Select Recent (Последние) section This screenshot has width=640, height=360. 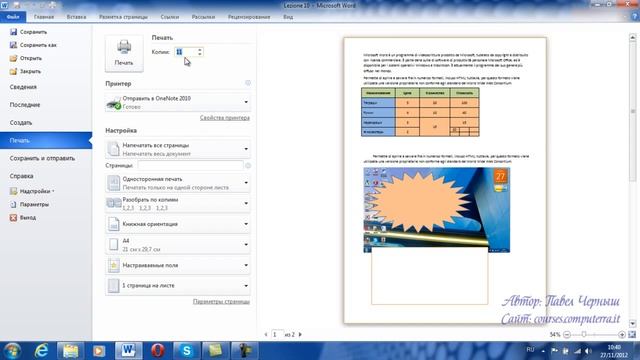25,105
